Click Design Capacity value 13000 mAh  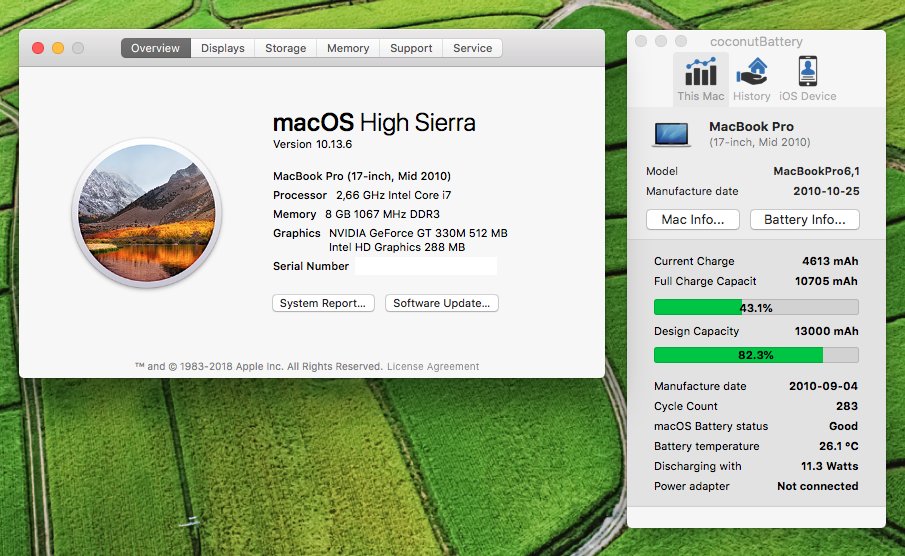tap(827, 331)
